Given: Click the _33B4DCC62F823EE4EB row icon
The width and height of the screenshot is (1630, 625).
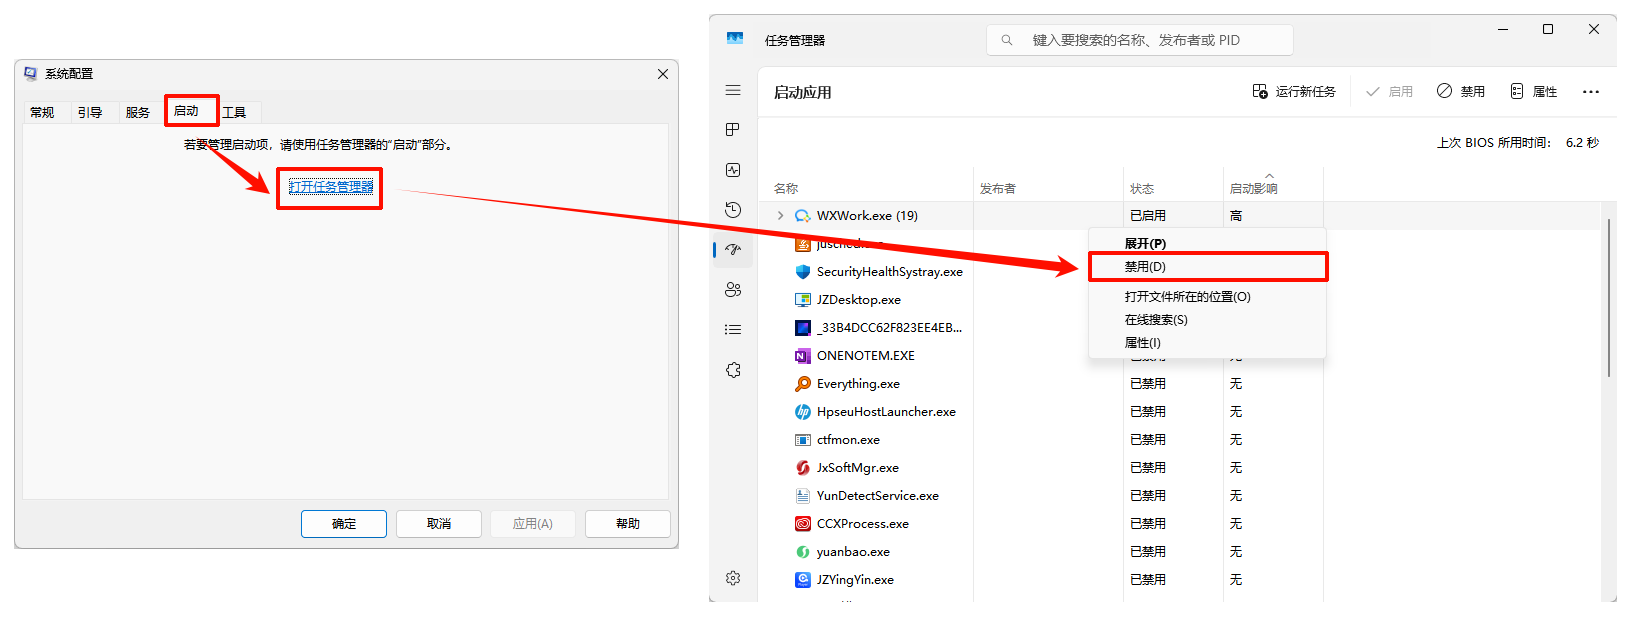Looking at the screenshot, I should point(802,328).
